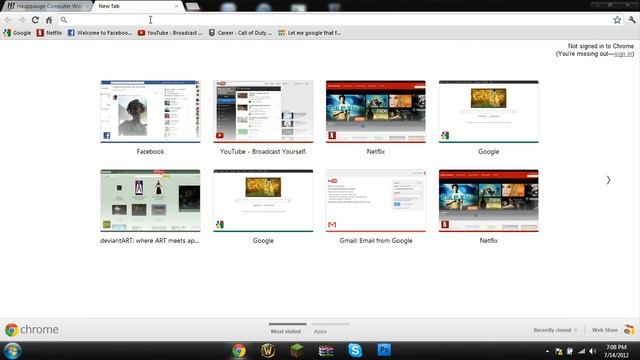
Task: Open the Windows Start menu
Action: (12, 351)
